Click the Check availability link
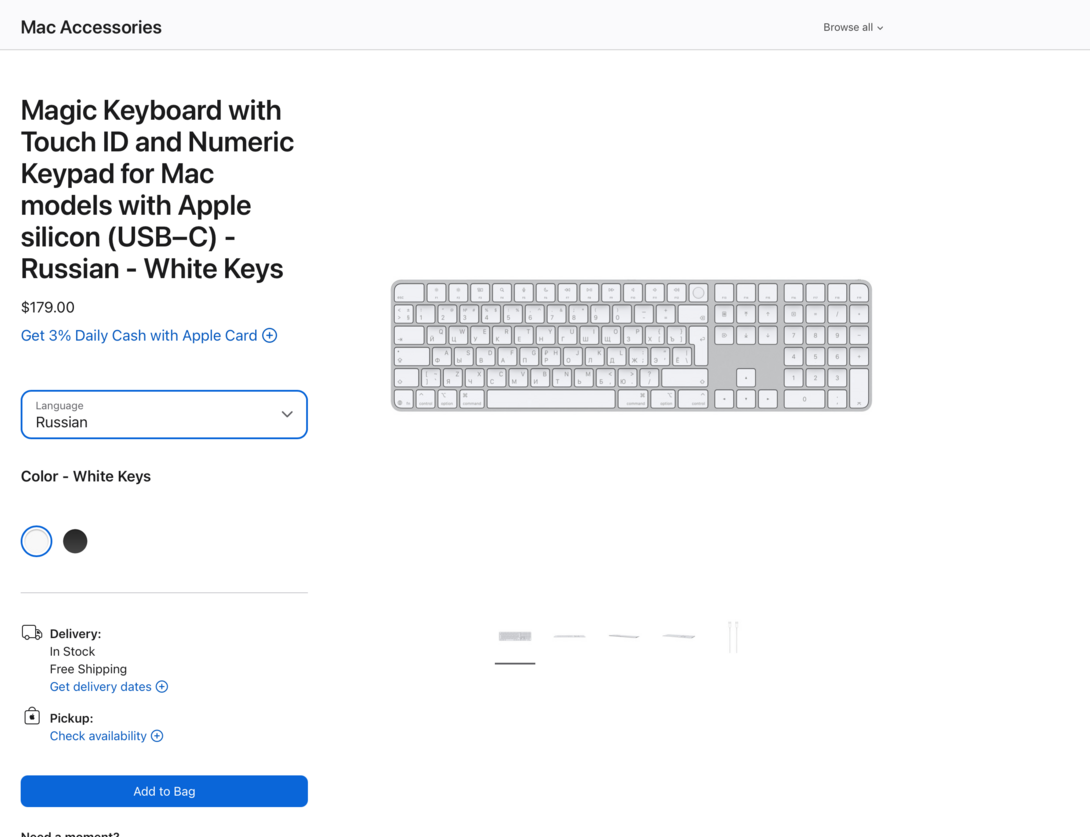1090x837 pixels. click(x=98, y=736)
